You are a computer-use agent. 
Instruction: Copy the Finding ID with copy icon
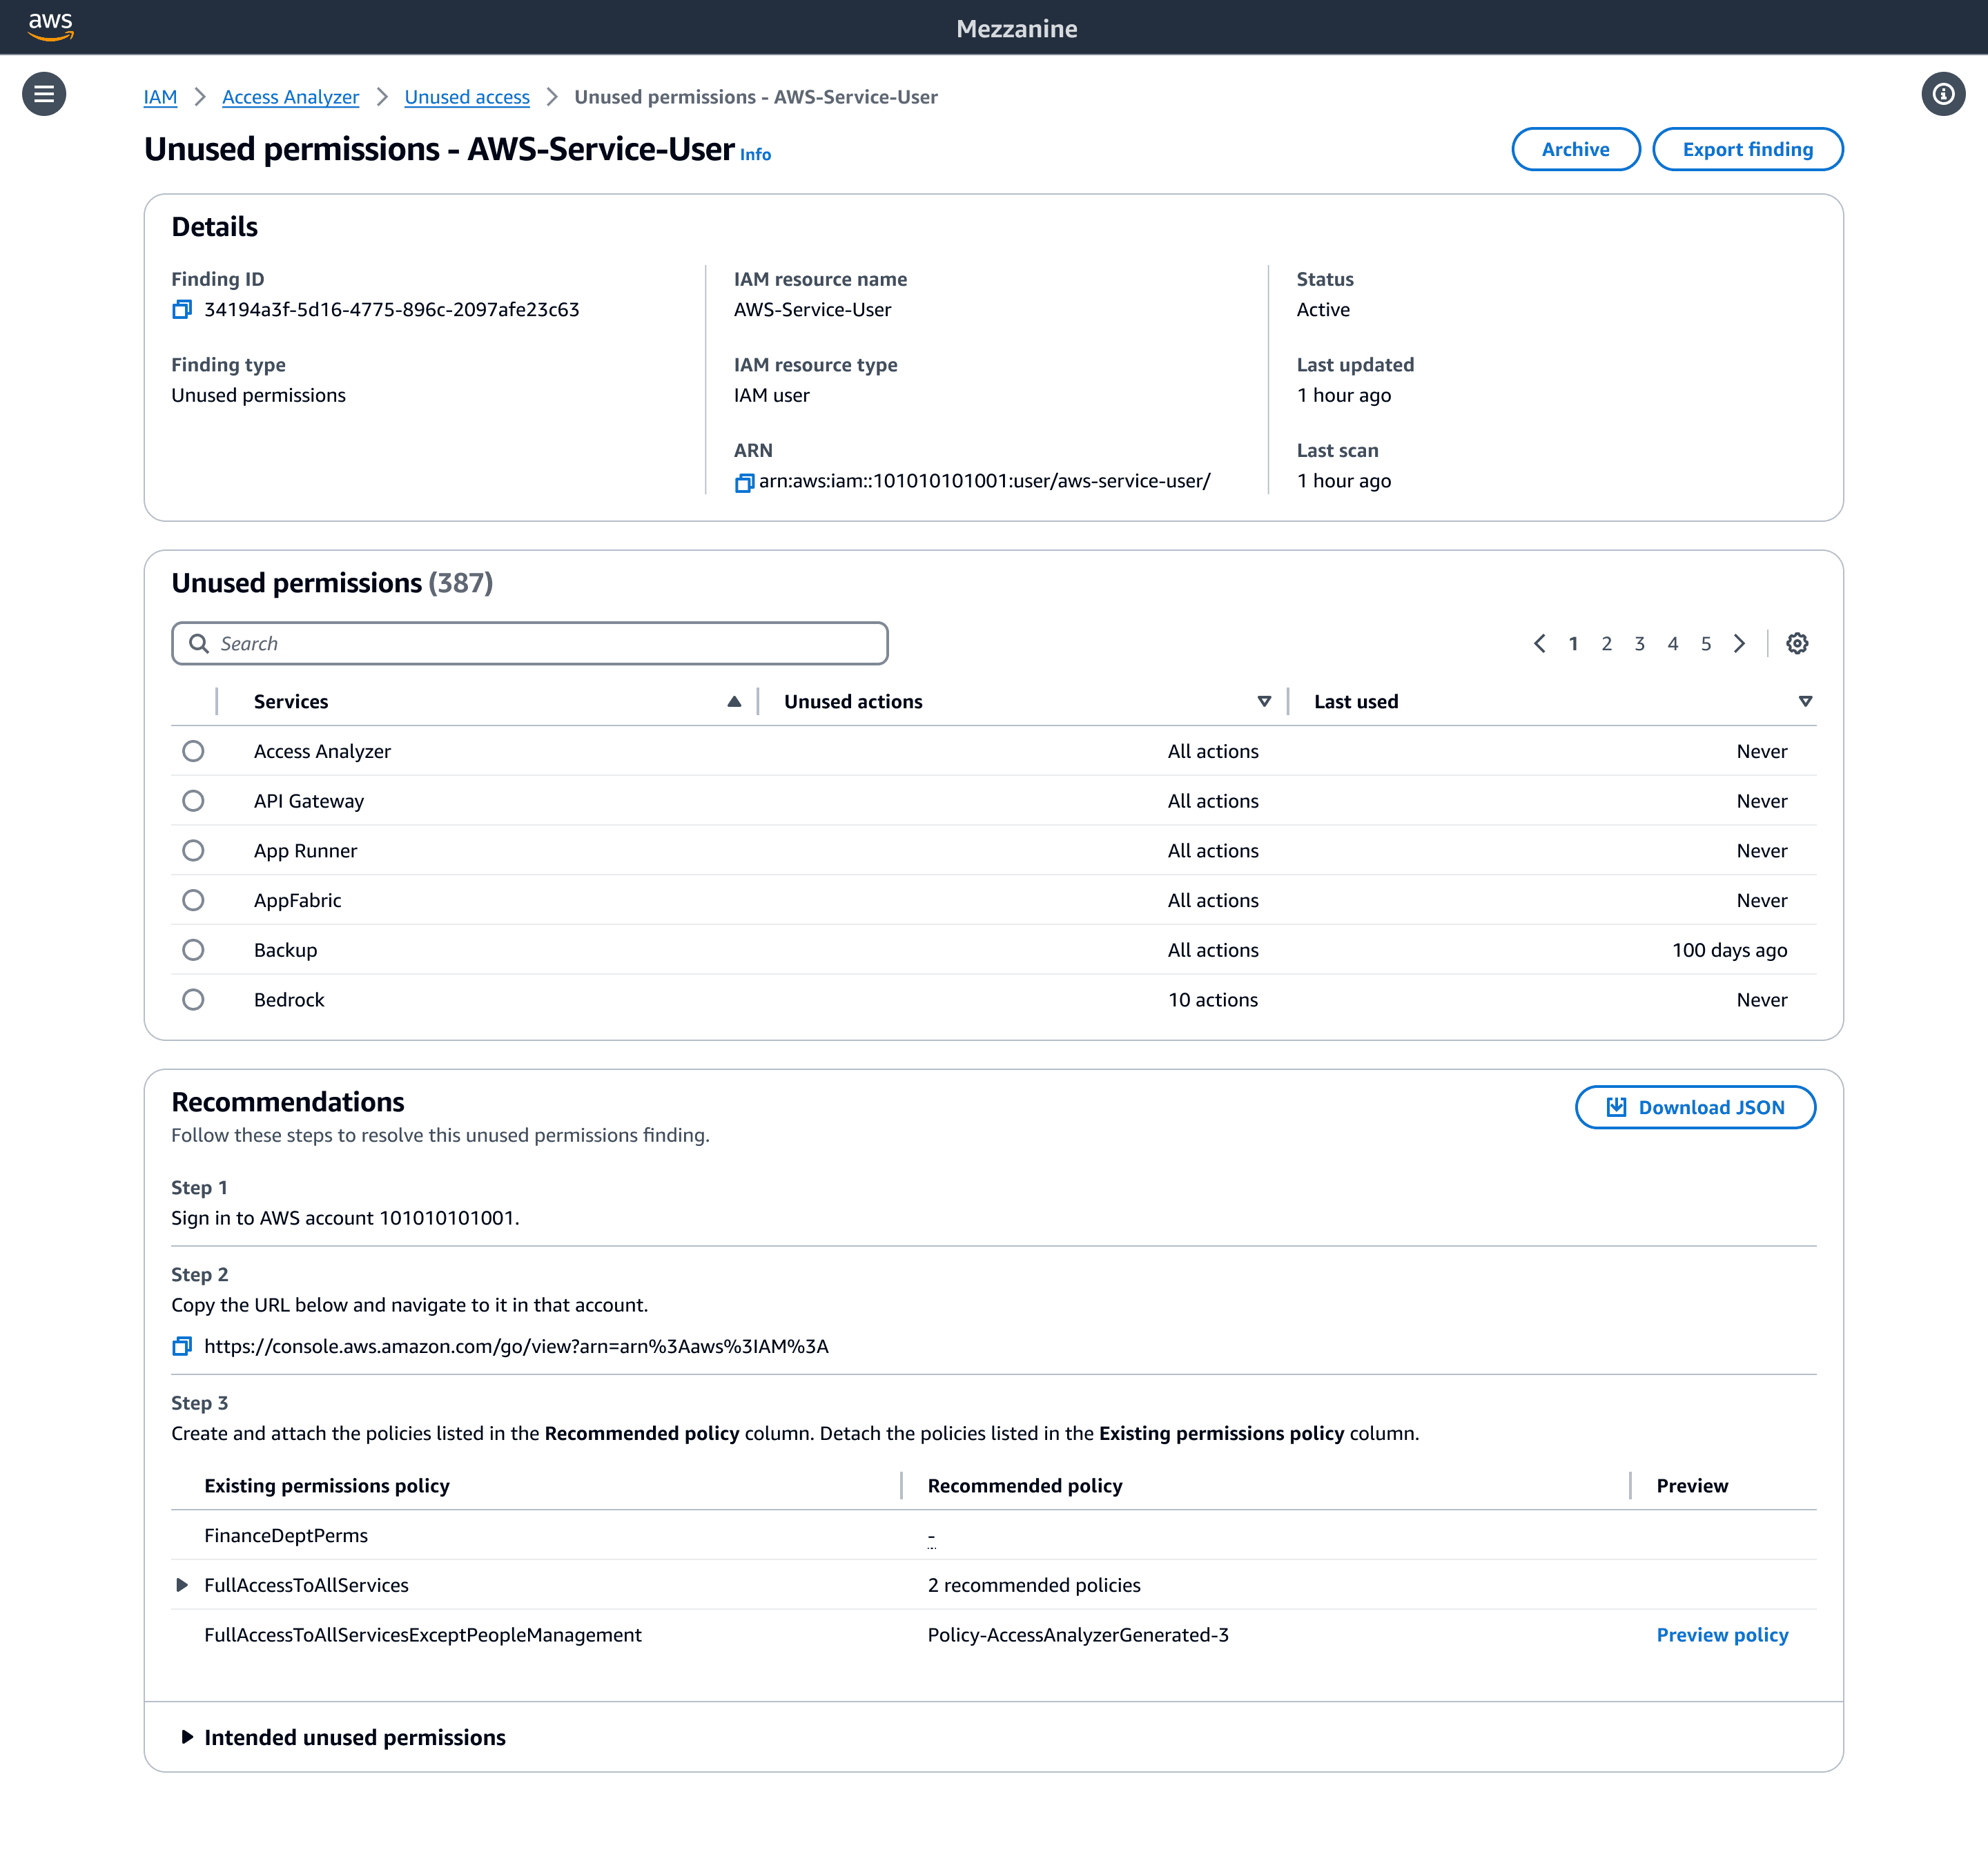[181, 310]
